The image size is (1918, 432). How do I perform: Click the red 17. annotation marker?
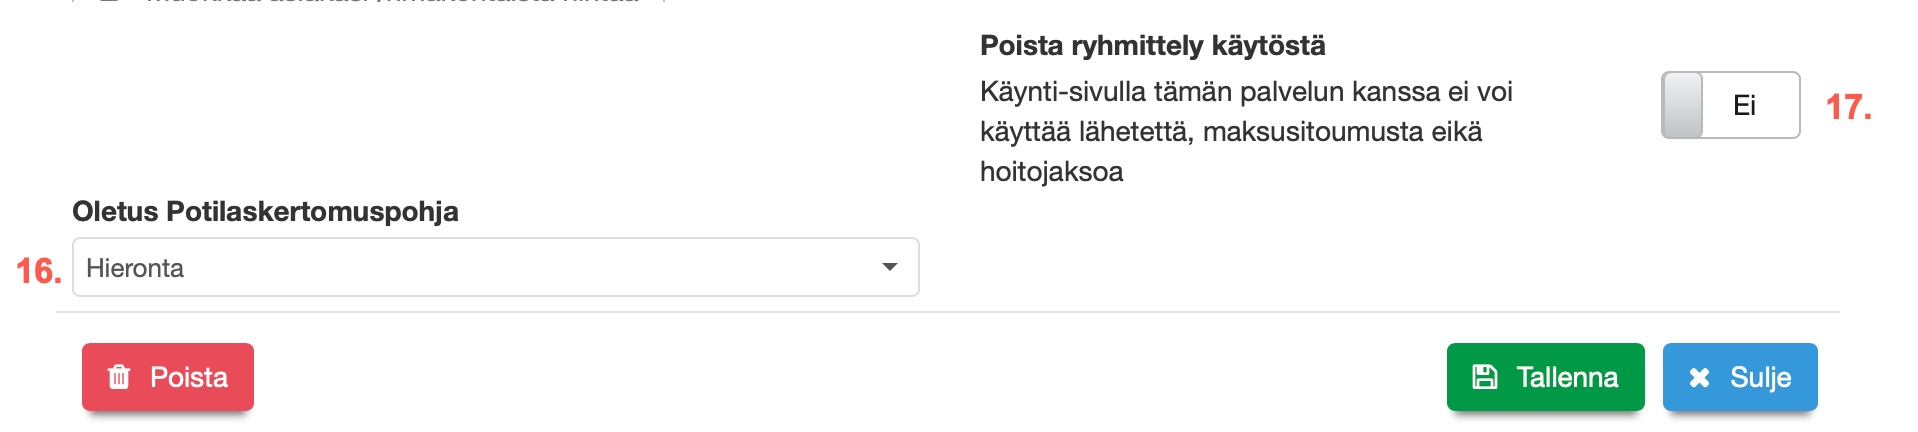(x=1848, y=107)
